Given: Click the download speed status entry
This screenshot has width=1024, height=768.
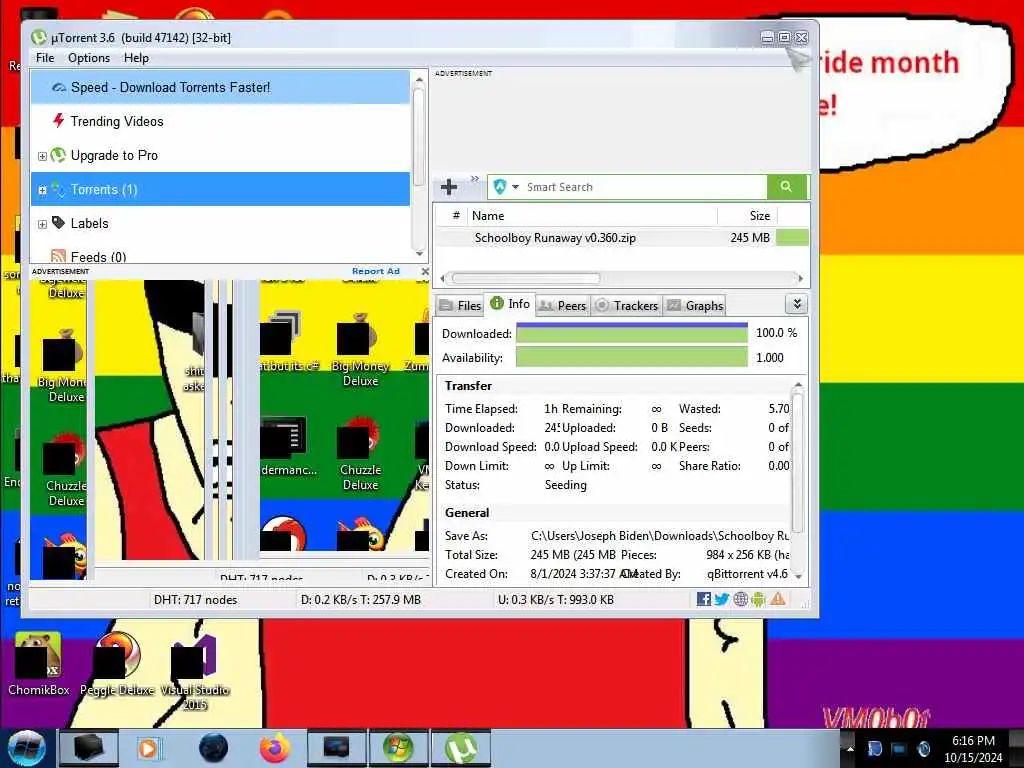Looking at the screenshot, I should coord(360,600).
